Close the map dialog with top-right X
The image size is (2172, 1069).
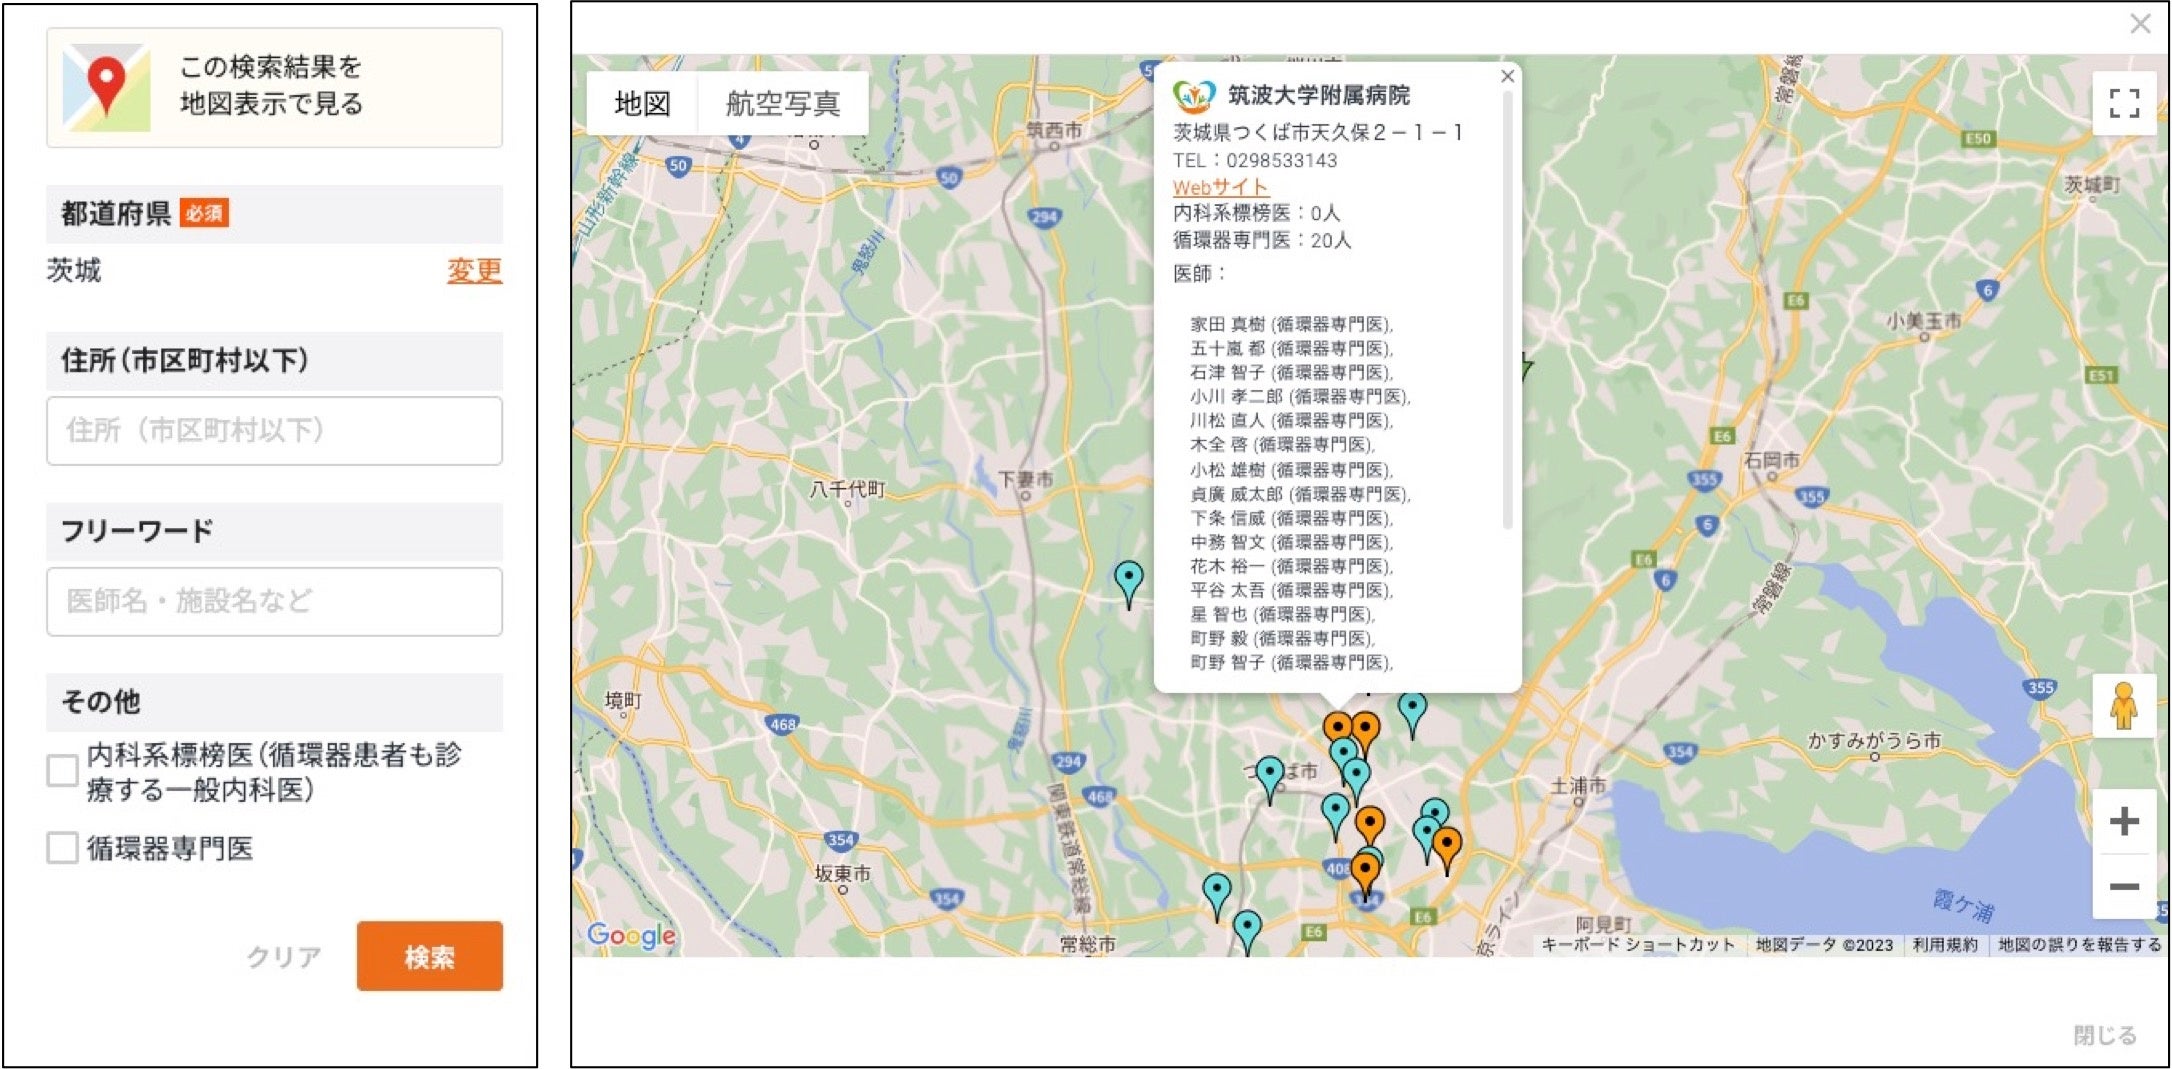coord(2140,23)
